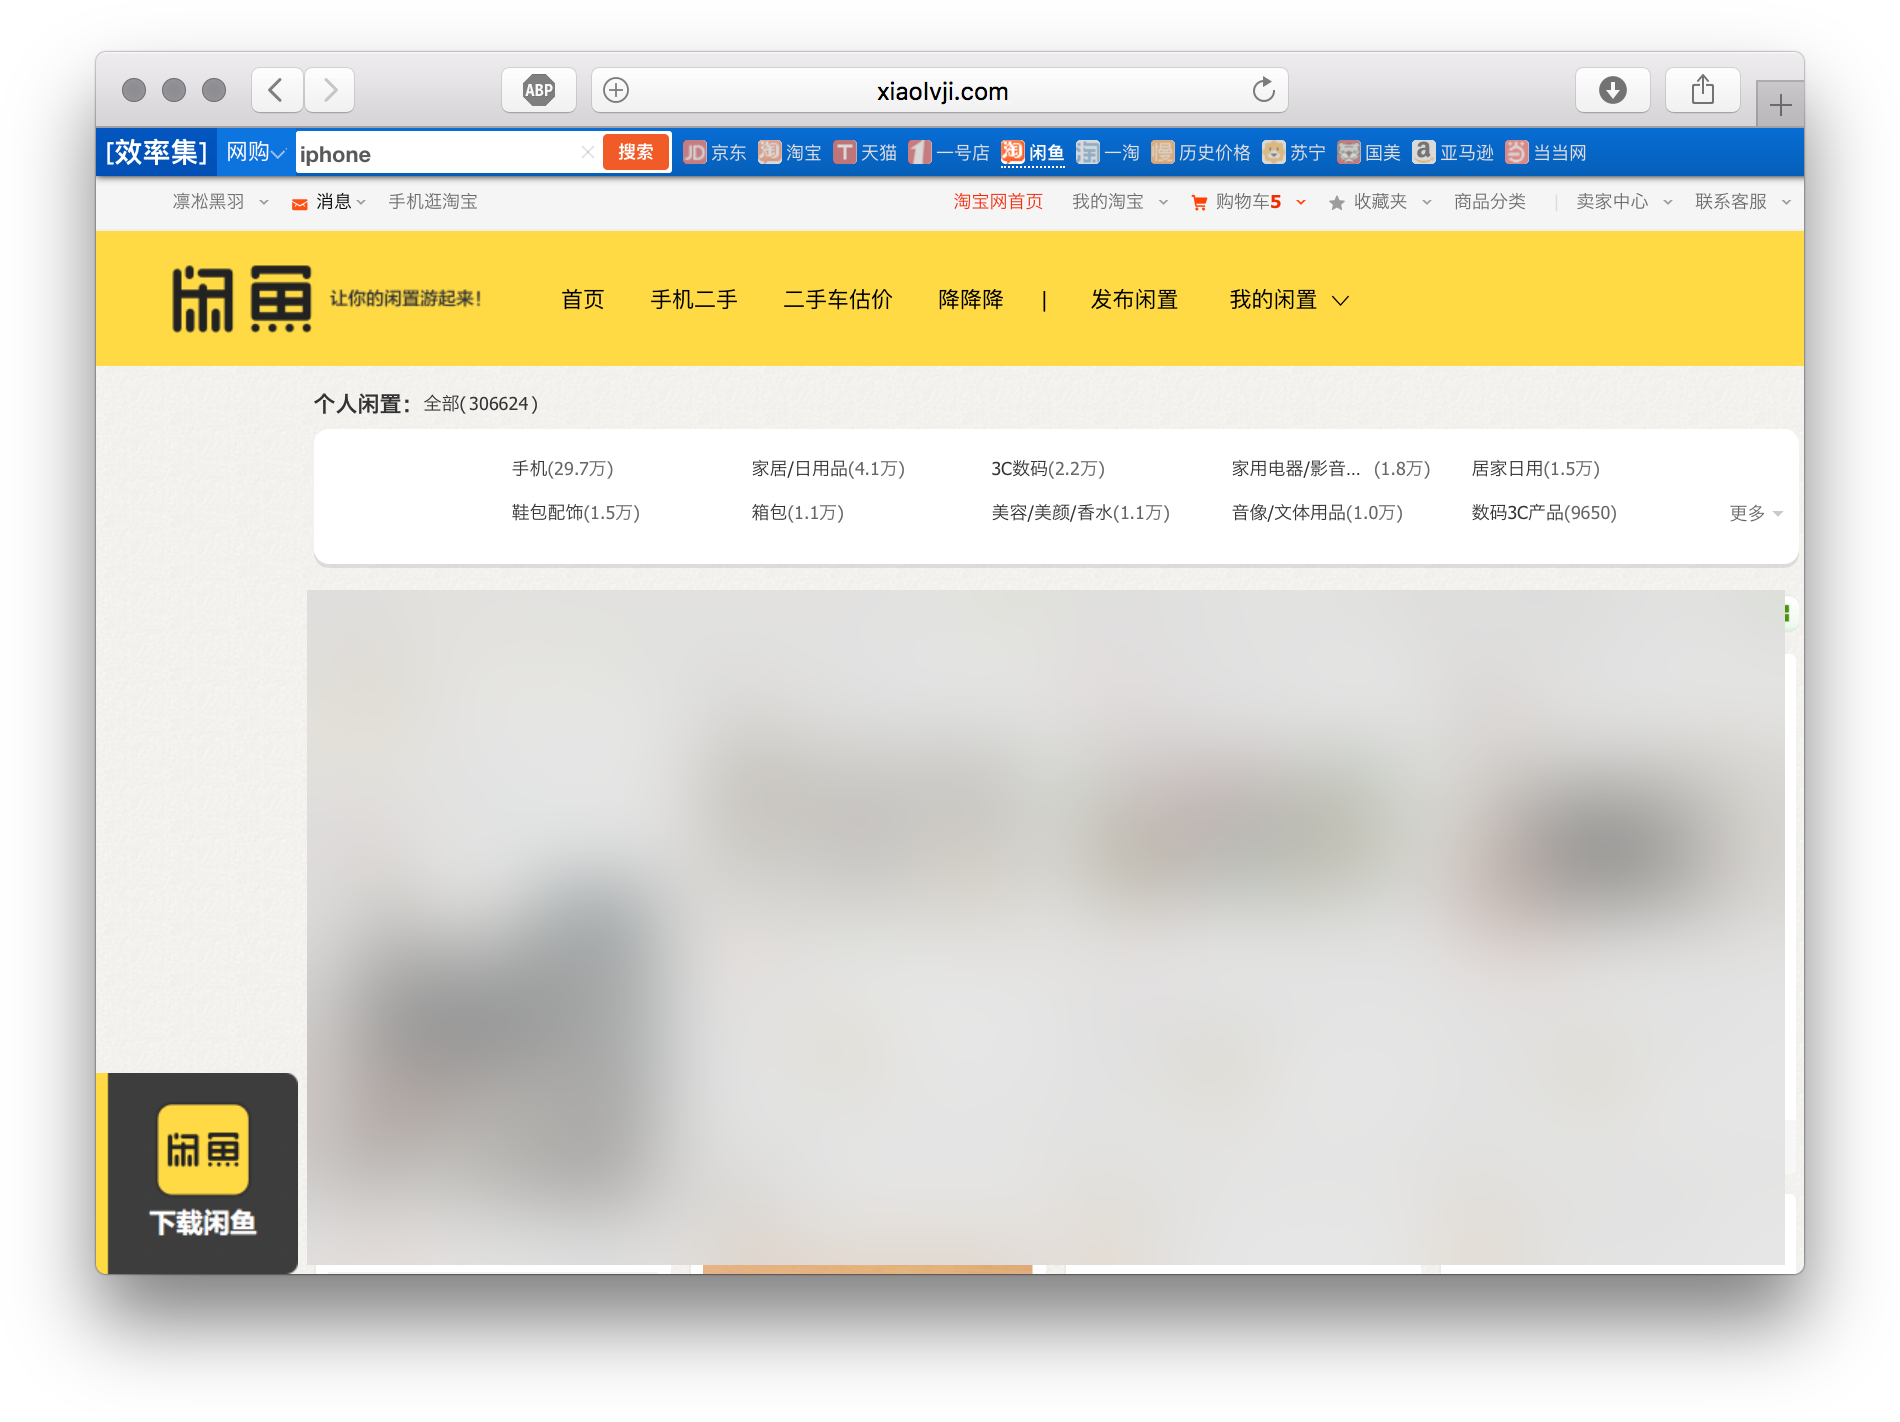The width and height of the screenshot is (1900, 1422).
Task: Click the Share toolbar icon
Action: pos(1703,91)
